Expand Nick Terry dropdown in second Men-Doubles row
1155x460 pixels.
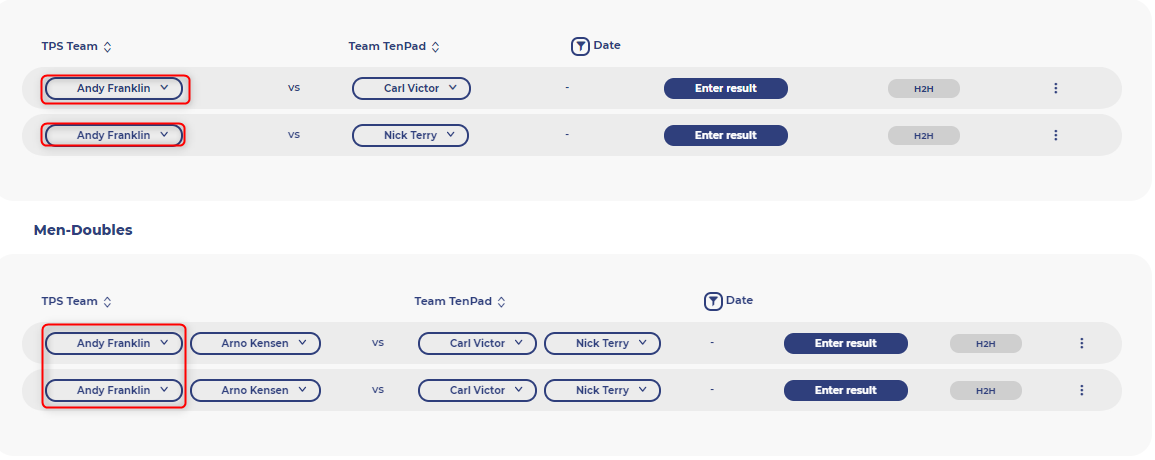click(x=602, y=390)
